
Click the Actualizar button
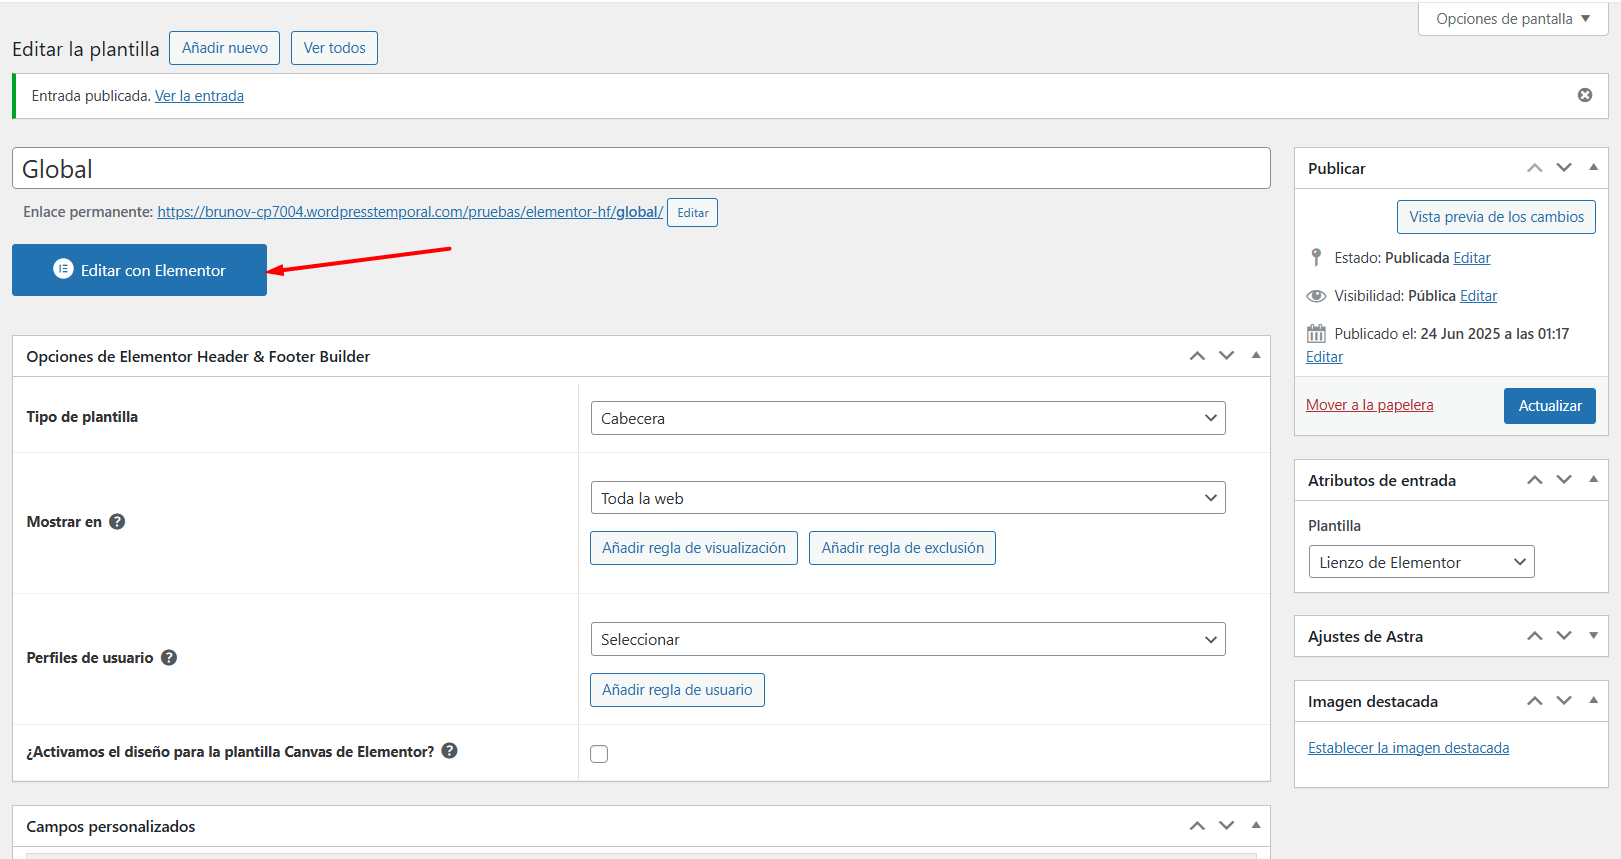(1550, 406)
